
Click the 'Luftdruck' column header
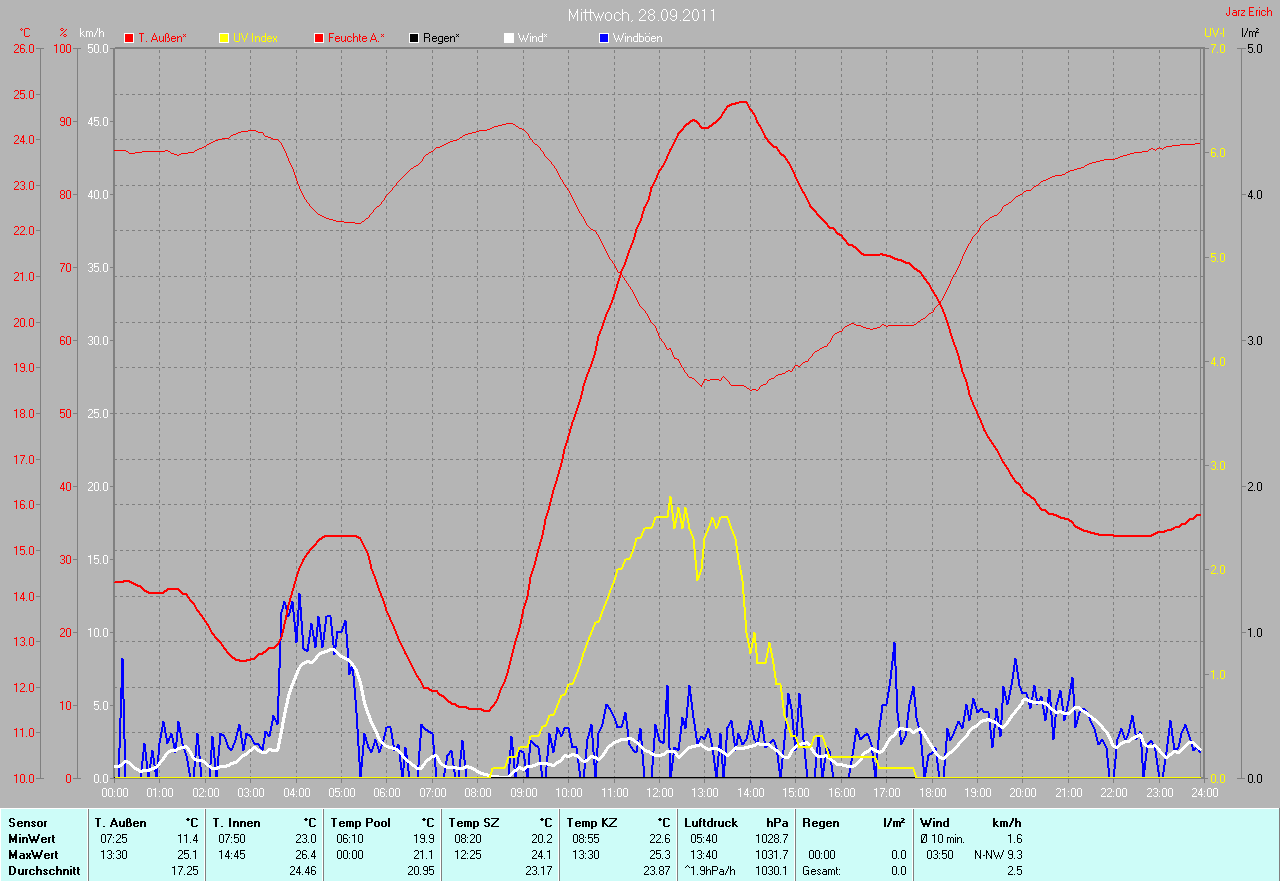(x=711, y=822)
